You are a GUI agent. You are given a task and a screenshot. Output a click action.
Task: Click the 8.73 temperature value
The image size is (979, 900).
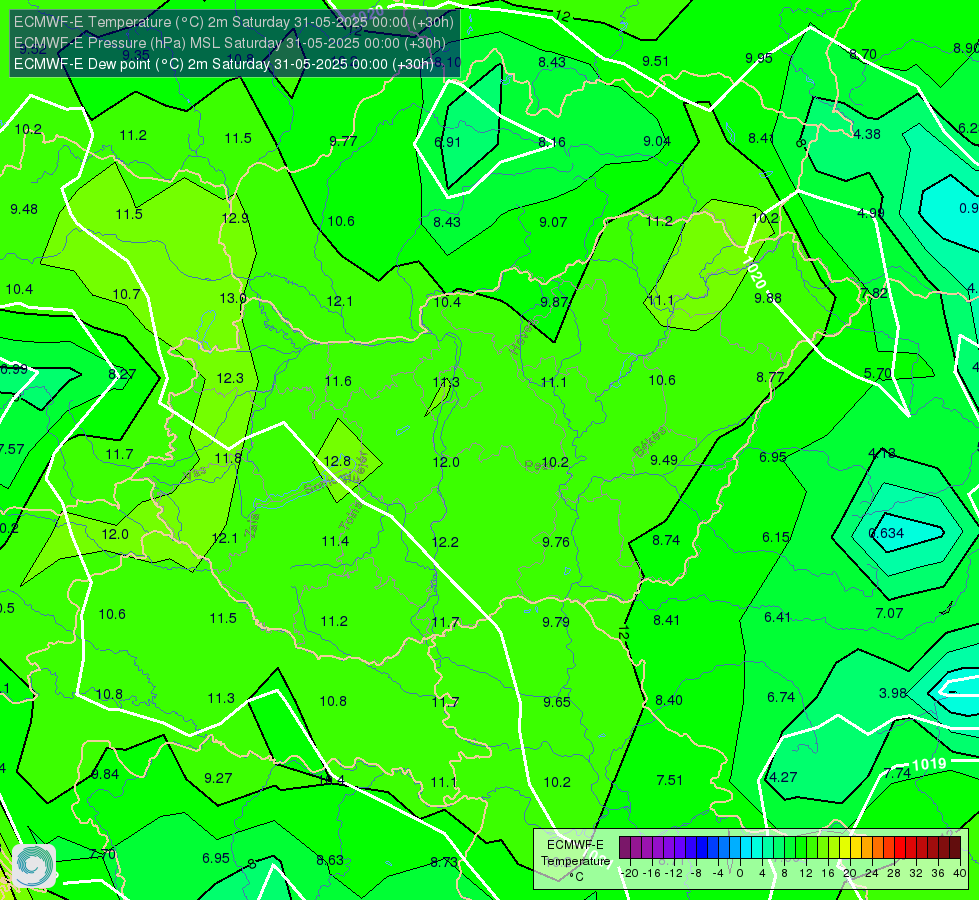click(x=444, y=863)
